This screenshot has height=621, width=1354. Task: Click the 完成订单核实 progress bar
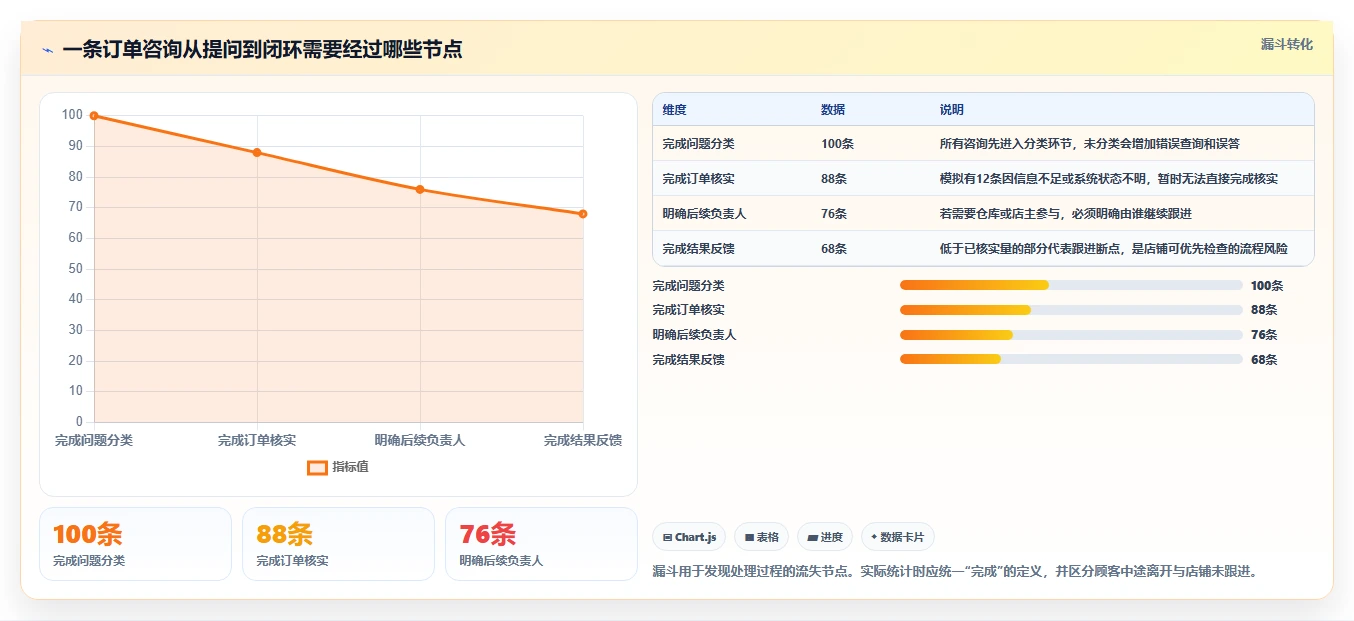(1071, 310)
